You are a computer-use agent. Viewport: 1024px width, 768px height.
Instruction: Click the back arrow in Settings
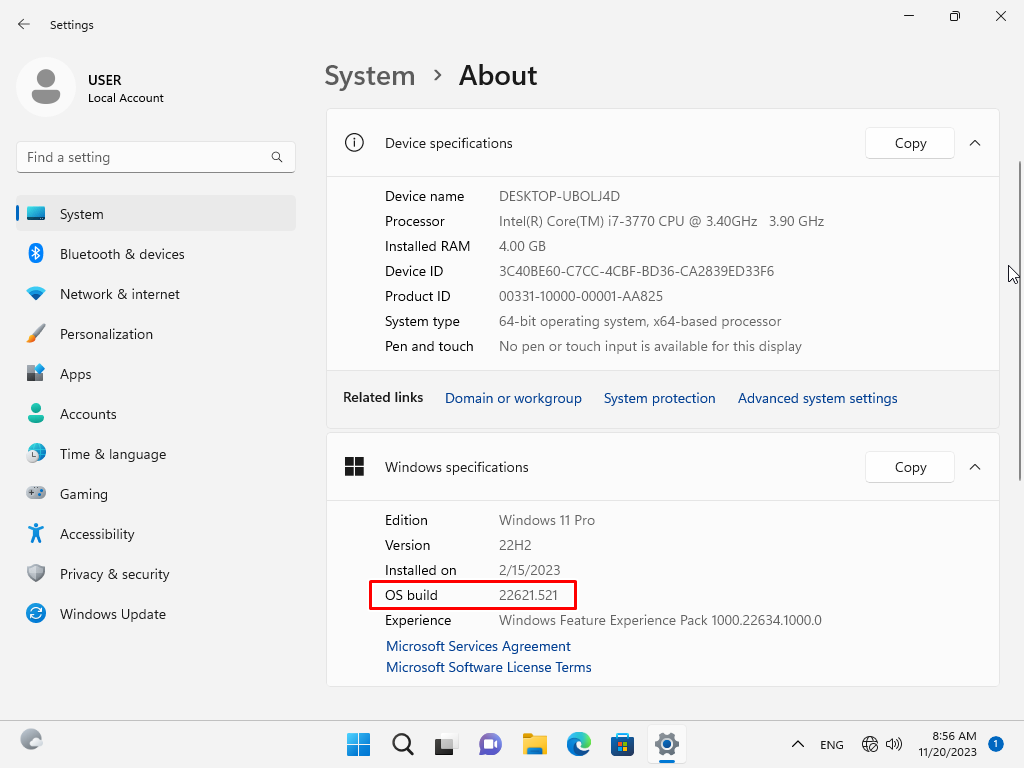click(24, 24)
